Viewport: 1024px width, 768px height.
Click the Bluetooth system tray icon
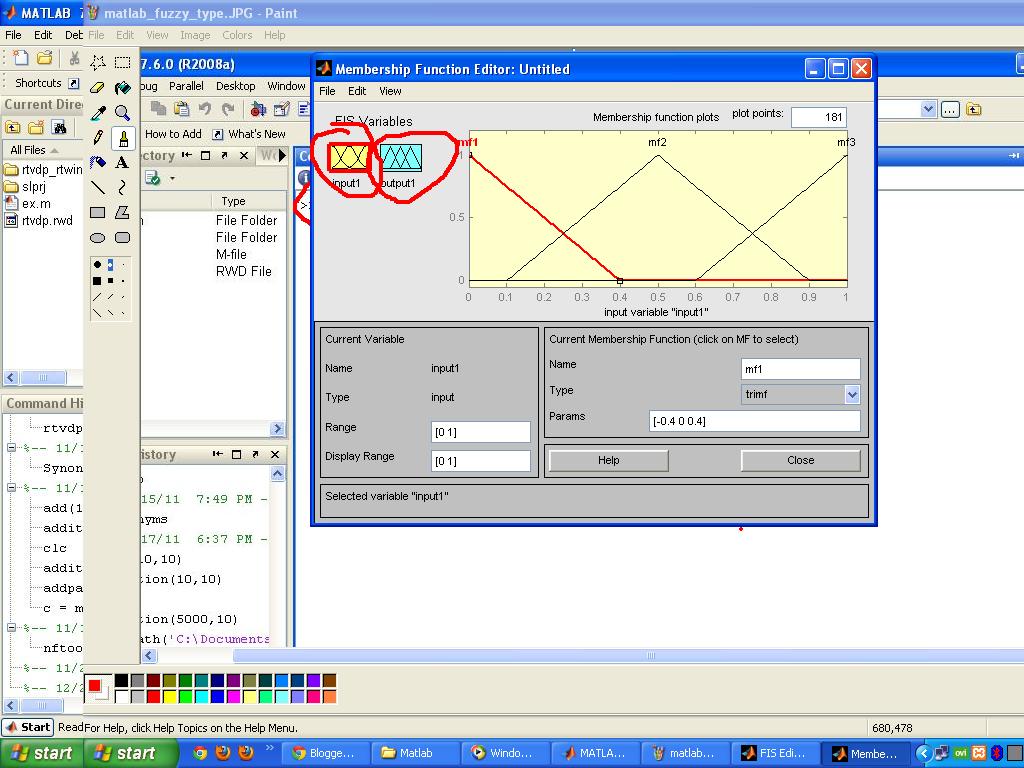(997, 753)
